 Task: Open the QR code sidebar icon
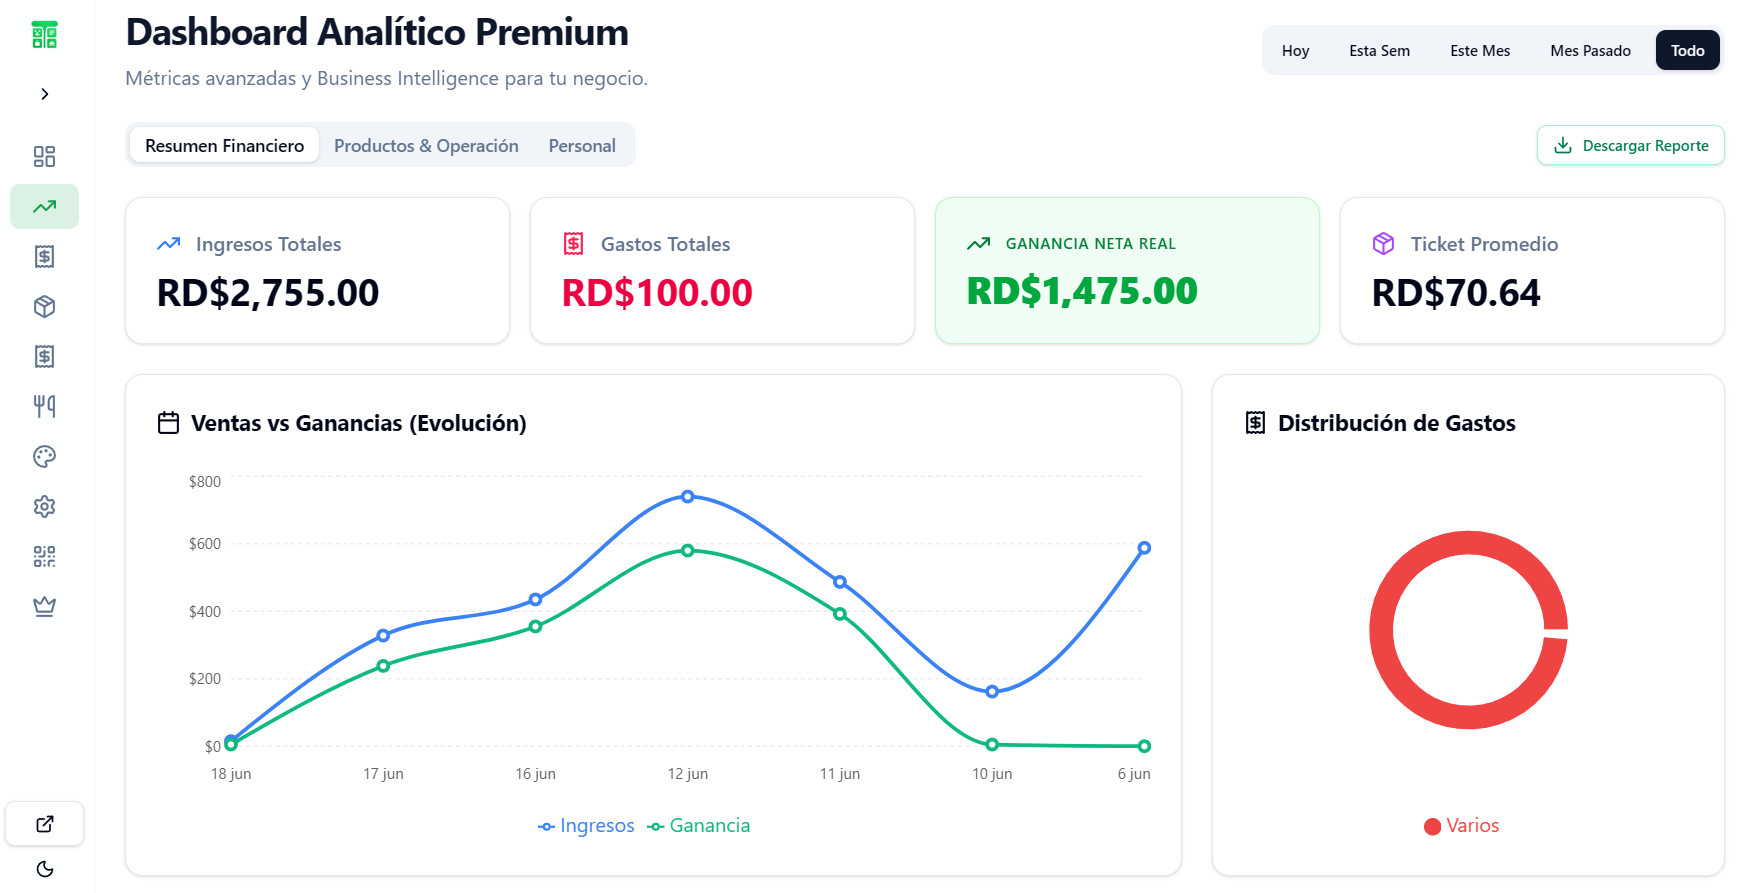44,556
